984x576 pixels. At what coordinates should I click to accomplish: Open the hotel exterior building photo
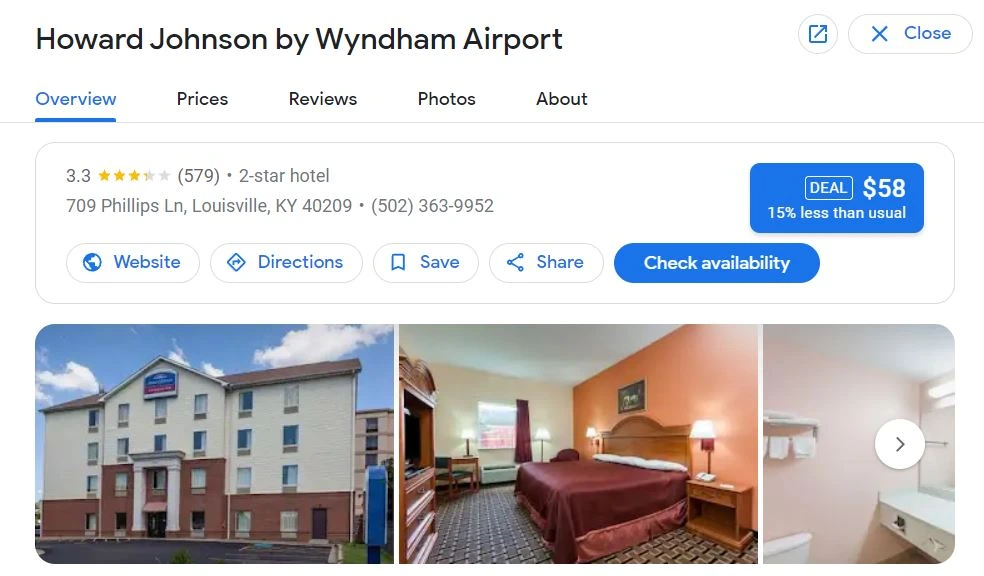click(215, 444)
